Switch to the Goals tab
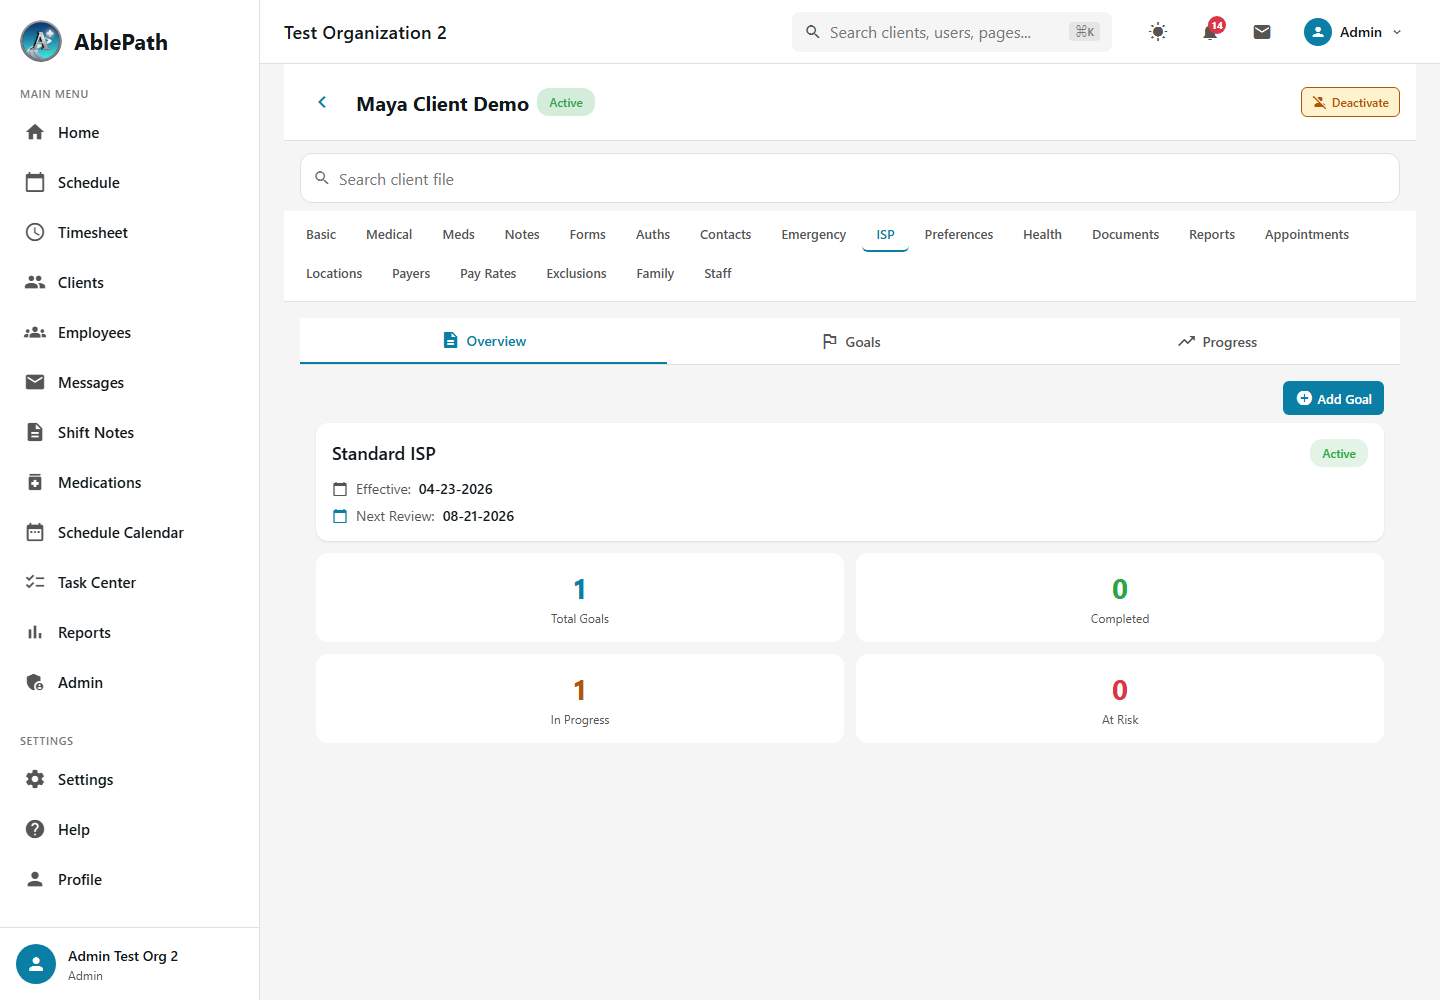Screen dimensions: 1440x1000 (851, 342)
